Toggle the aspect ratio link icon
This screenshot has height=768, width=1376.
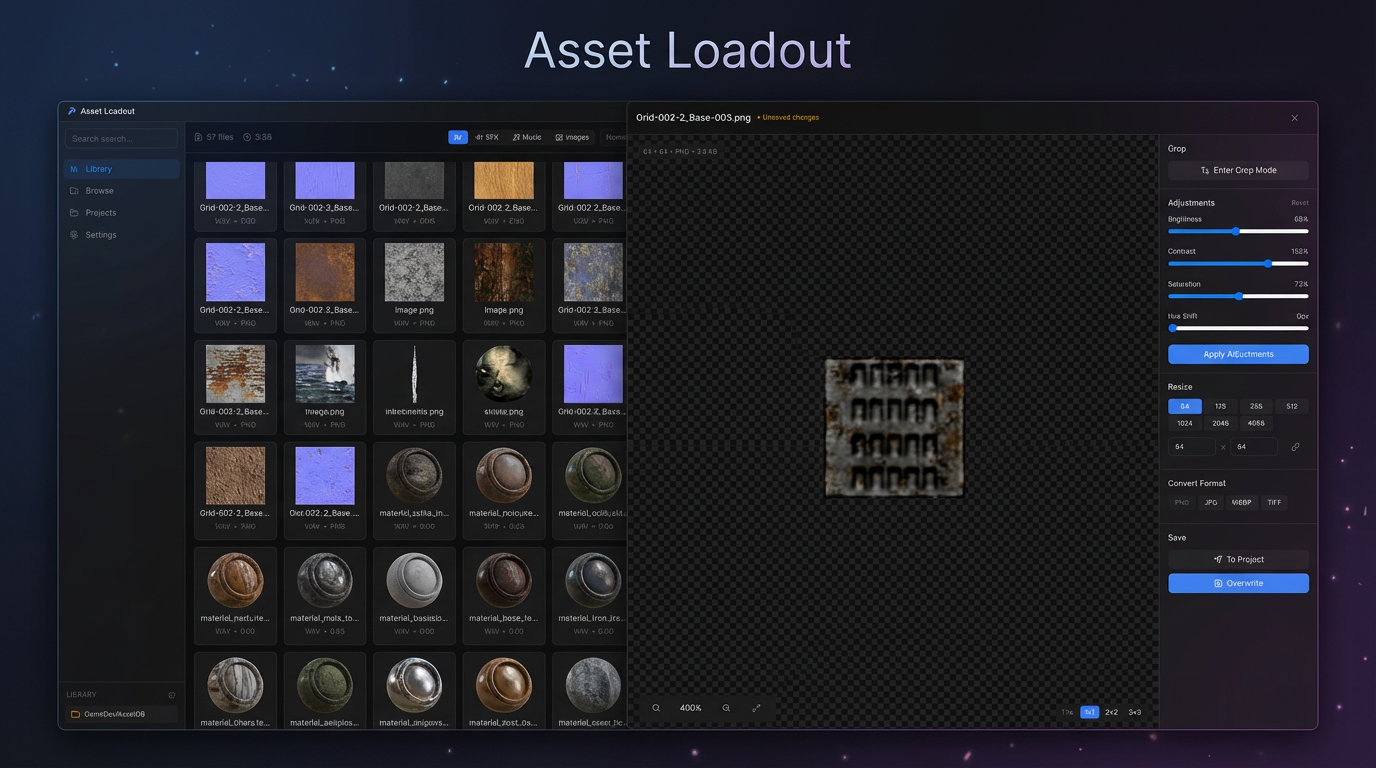(x=1295, y=447)
